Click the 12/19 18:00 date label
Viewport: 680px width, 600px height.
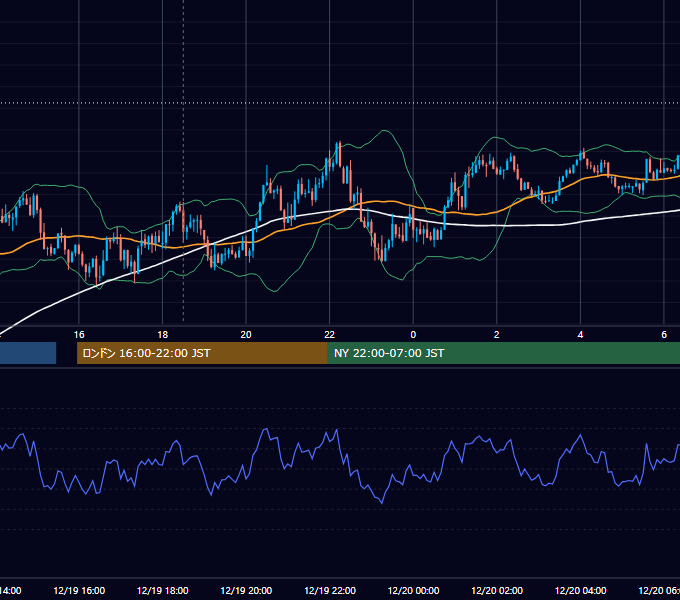tap(163, 590)
